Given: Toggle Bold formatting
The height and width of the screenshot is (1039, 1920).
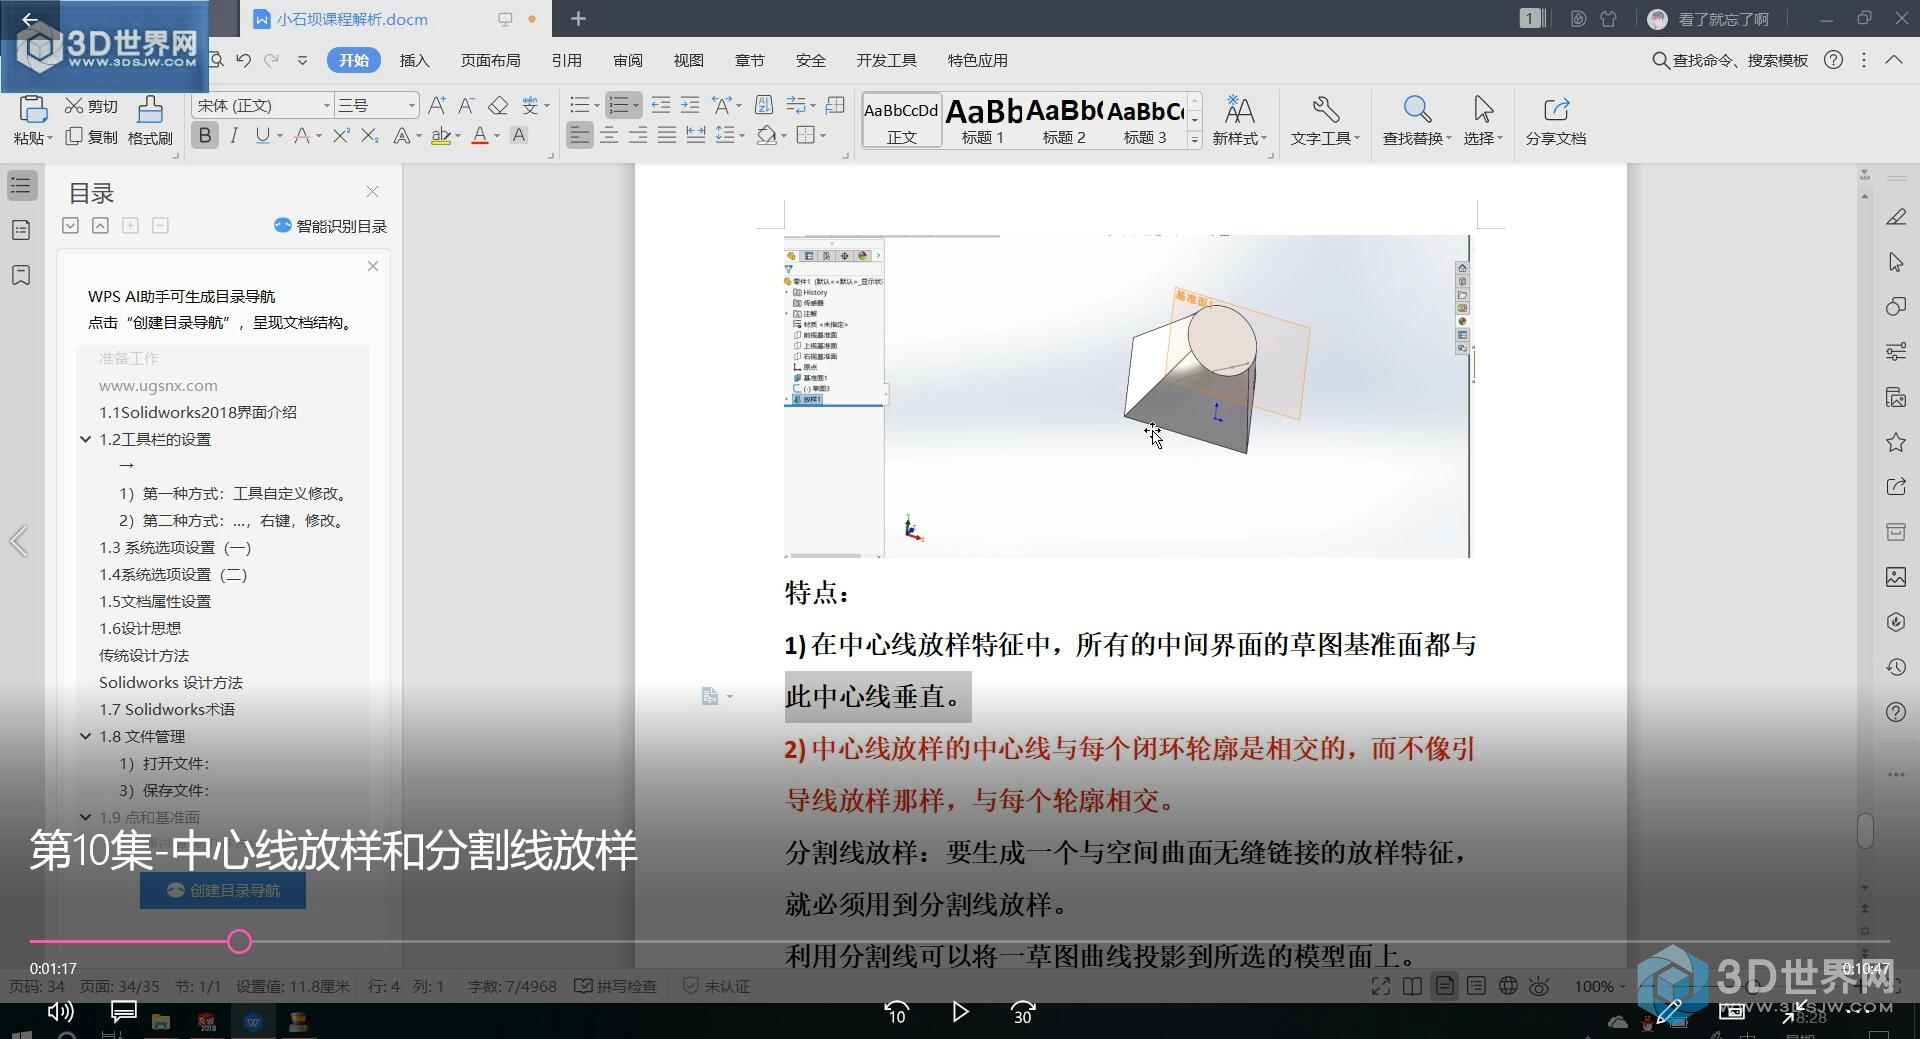Looking at the screenshot, I should [x=205, y=135].
